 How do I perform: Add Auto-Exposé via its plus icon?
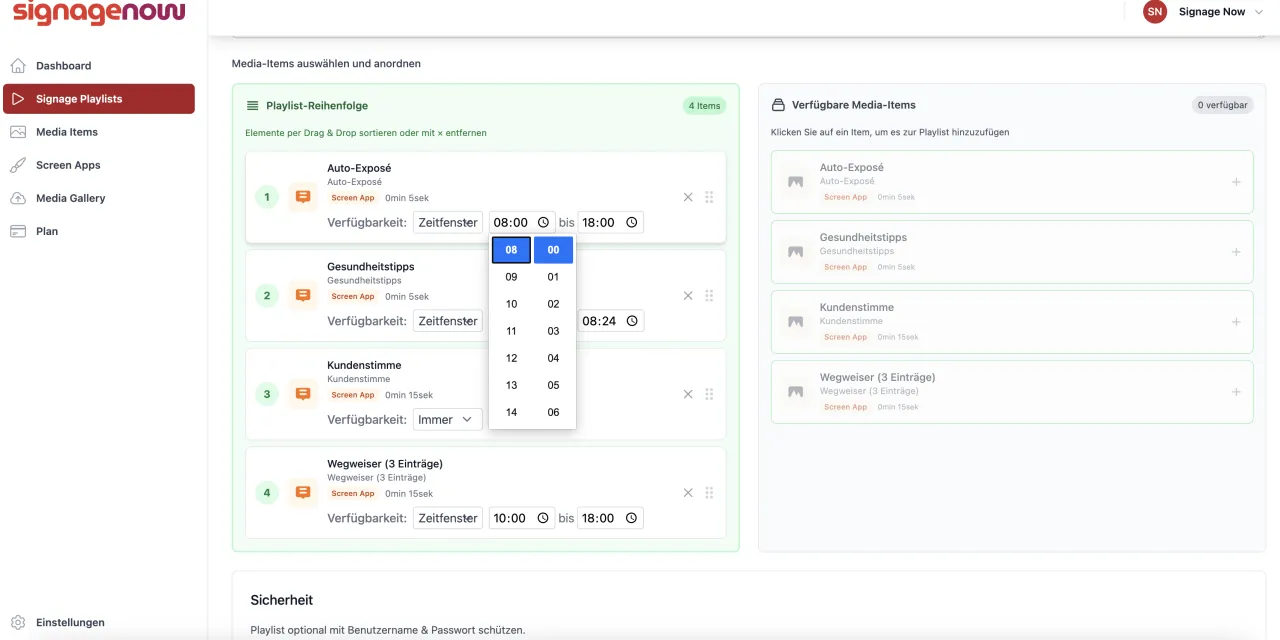click(1236, 182)
